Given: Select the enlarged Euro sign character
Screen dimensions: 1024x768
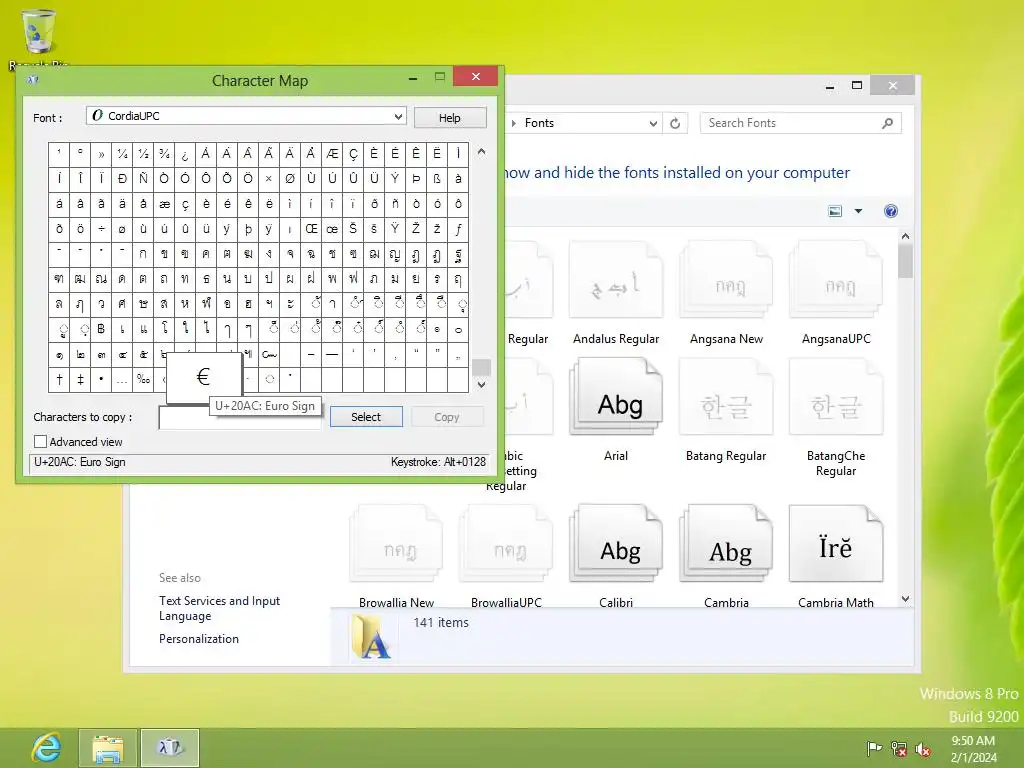Looking at the screenshot, I should click(204, 377).
